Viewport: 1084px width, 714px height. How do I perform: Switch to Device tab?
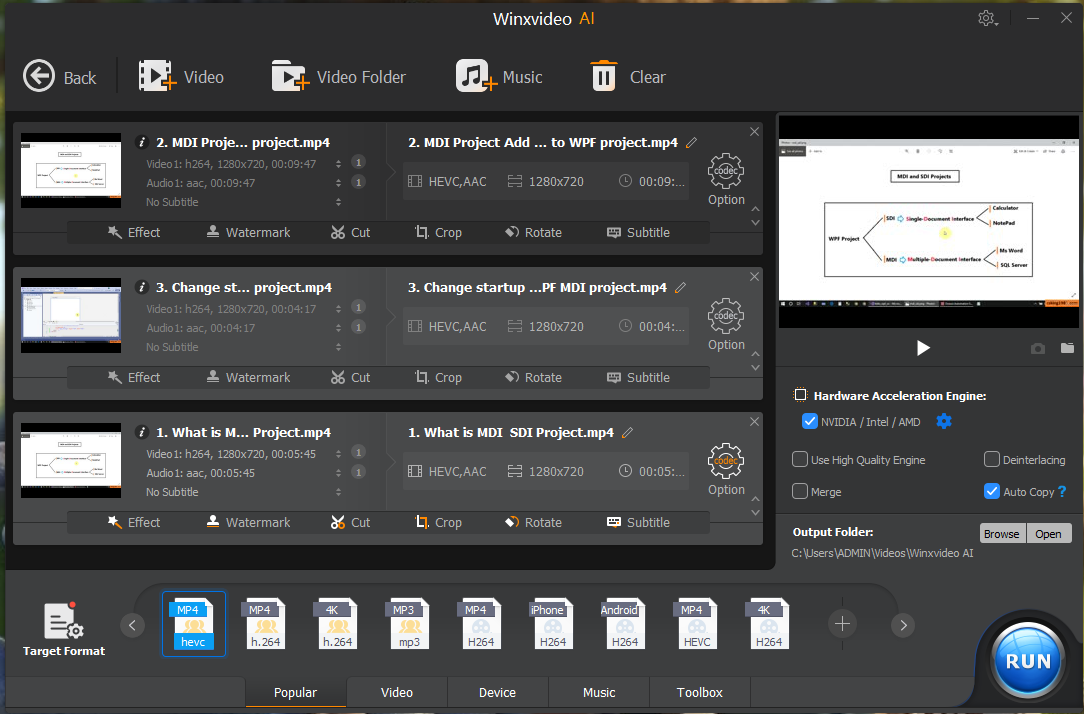coord(498,692)
